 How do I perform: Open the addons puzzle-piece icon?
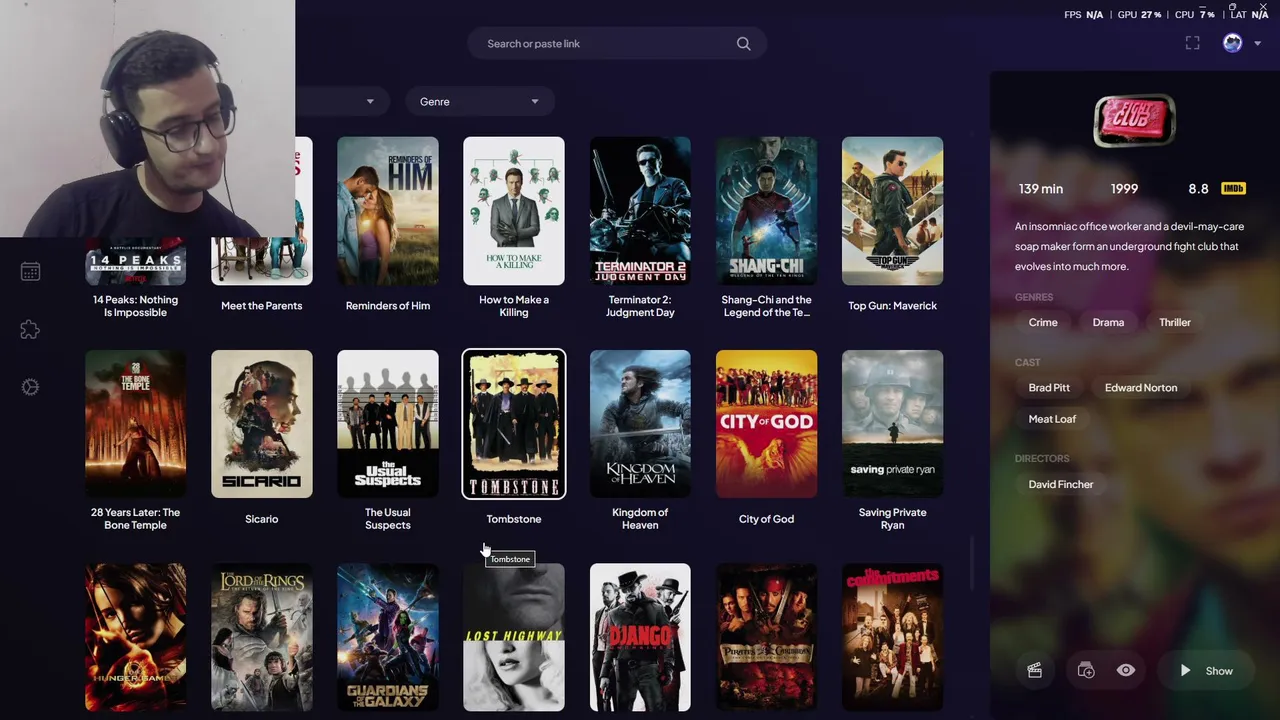coord(30,330)
